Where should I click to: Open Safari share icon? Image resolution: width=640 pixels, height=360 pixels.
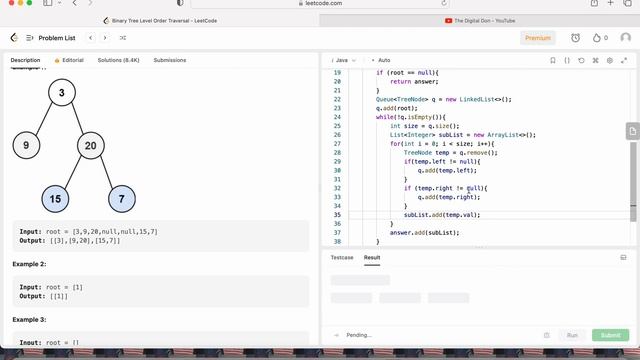coord(594,3)
